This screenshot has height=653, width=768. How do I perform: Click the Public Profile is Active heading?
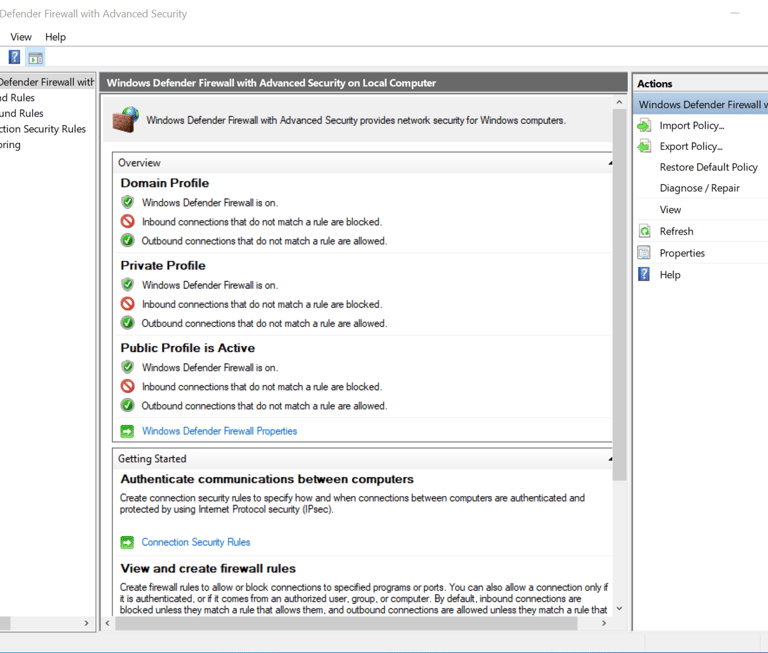coord(188,348)
